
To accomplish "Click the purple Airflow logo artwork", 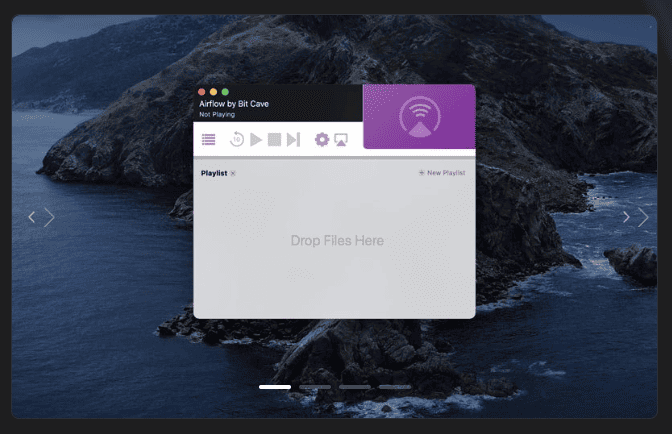I will [x=420, y=117].
